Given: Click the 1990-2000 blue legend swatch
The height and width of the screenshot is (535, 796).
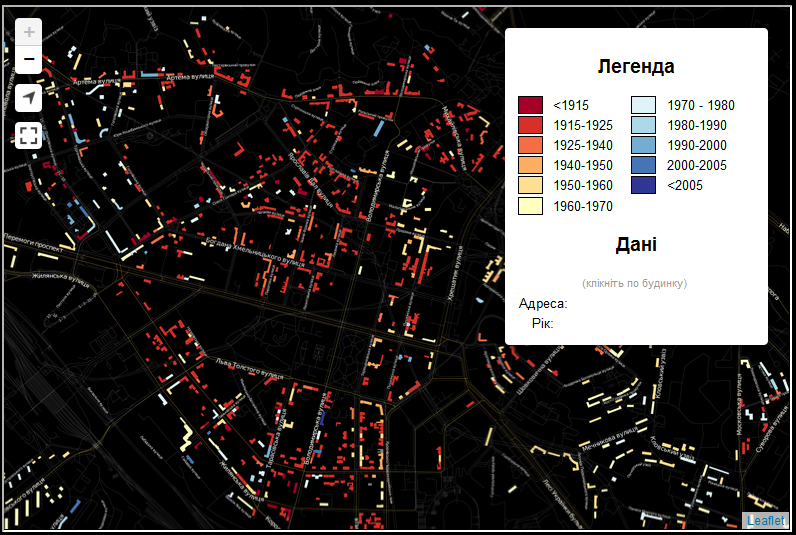Looking at the screenshot, I should click(644, 145).
